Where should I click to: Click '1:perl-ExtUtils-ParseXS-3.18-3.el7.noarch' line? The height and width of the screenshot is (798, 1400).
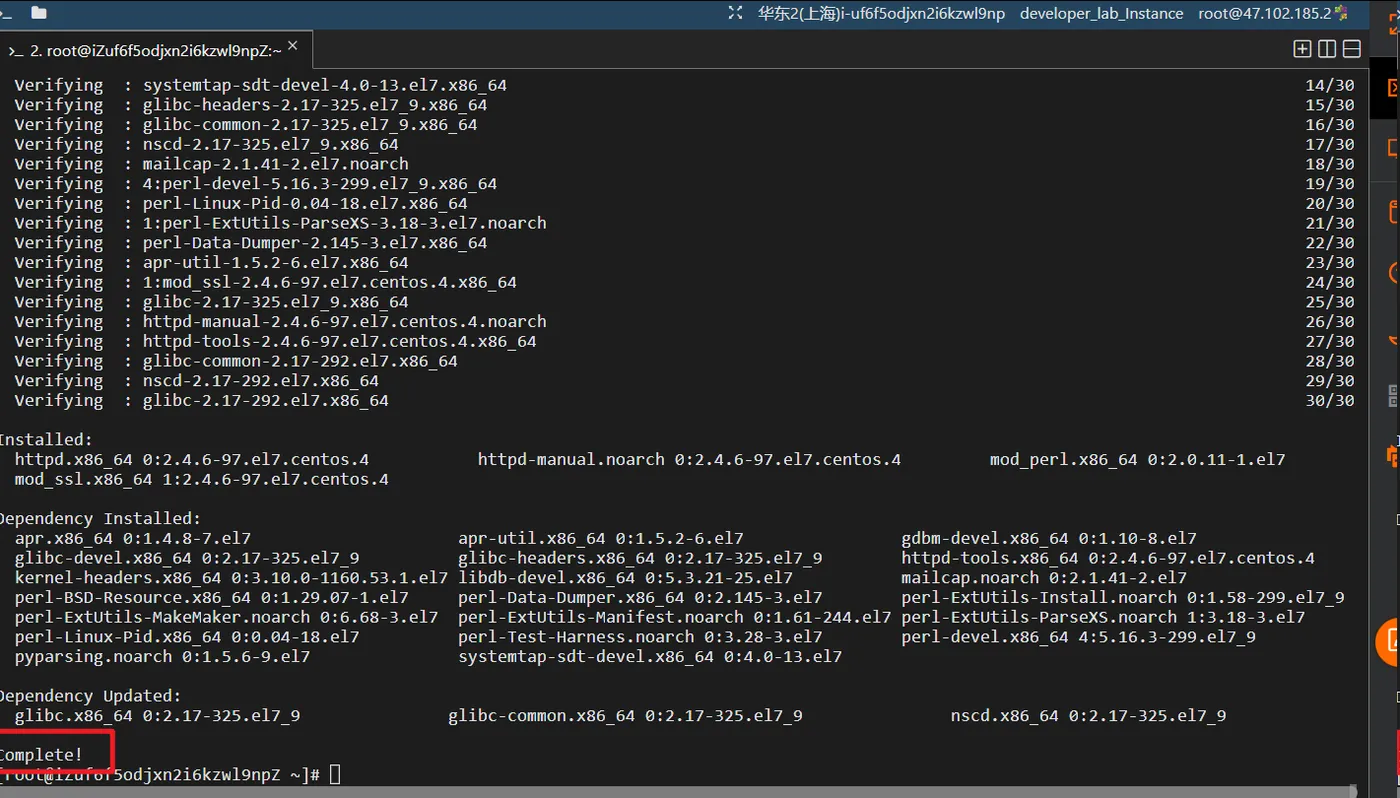pos(345,223)
